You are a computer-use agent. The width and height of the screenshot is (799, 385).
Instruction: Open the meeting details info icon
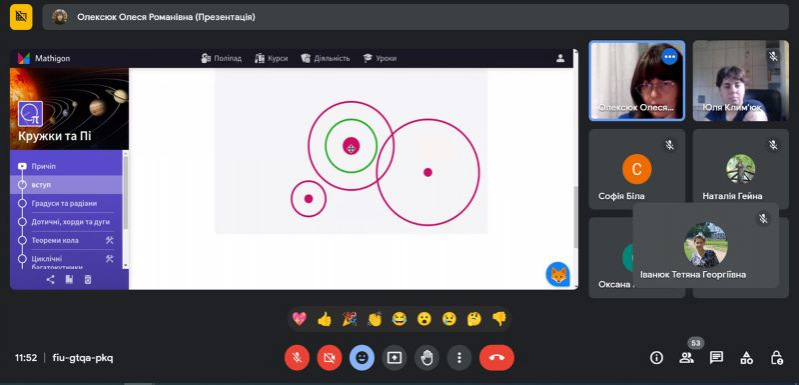[x=656, y=358]
